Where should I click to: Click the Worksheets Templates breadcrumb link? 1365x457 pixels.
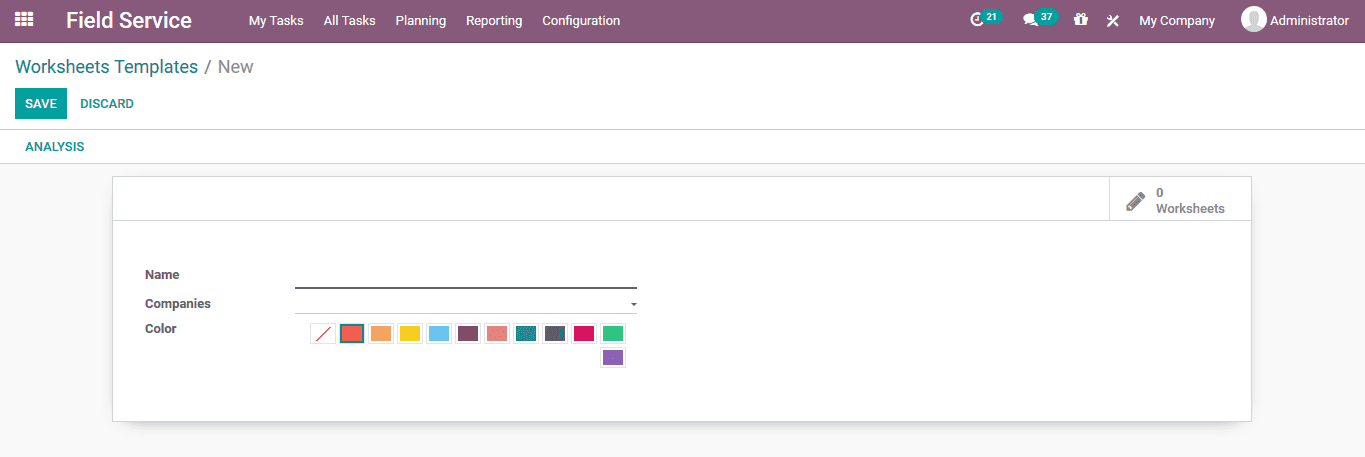[107, 67]
